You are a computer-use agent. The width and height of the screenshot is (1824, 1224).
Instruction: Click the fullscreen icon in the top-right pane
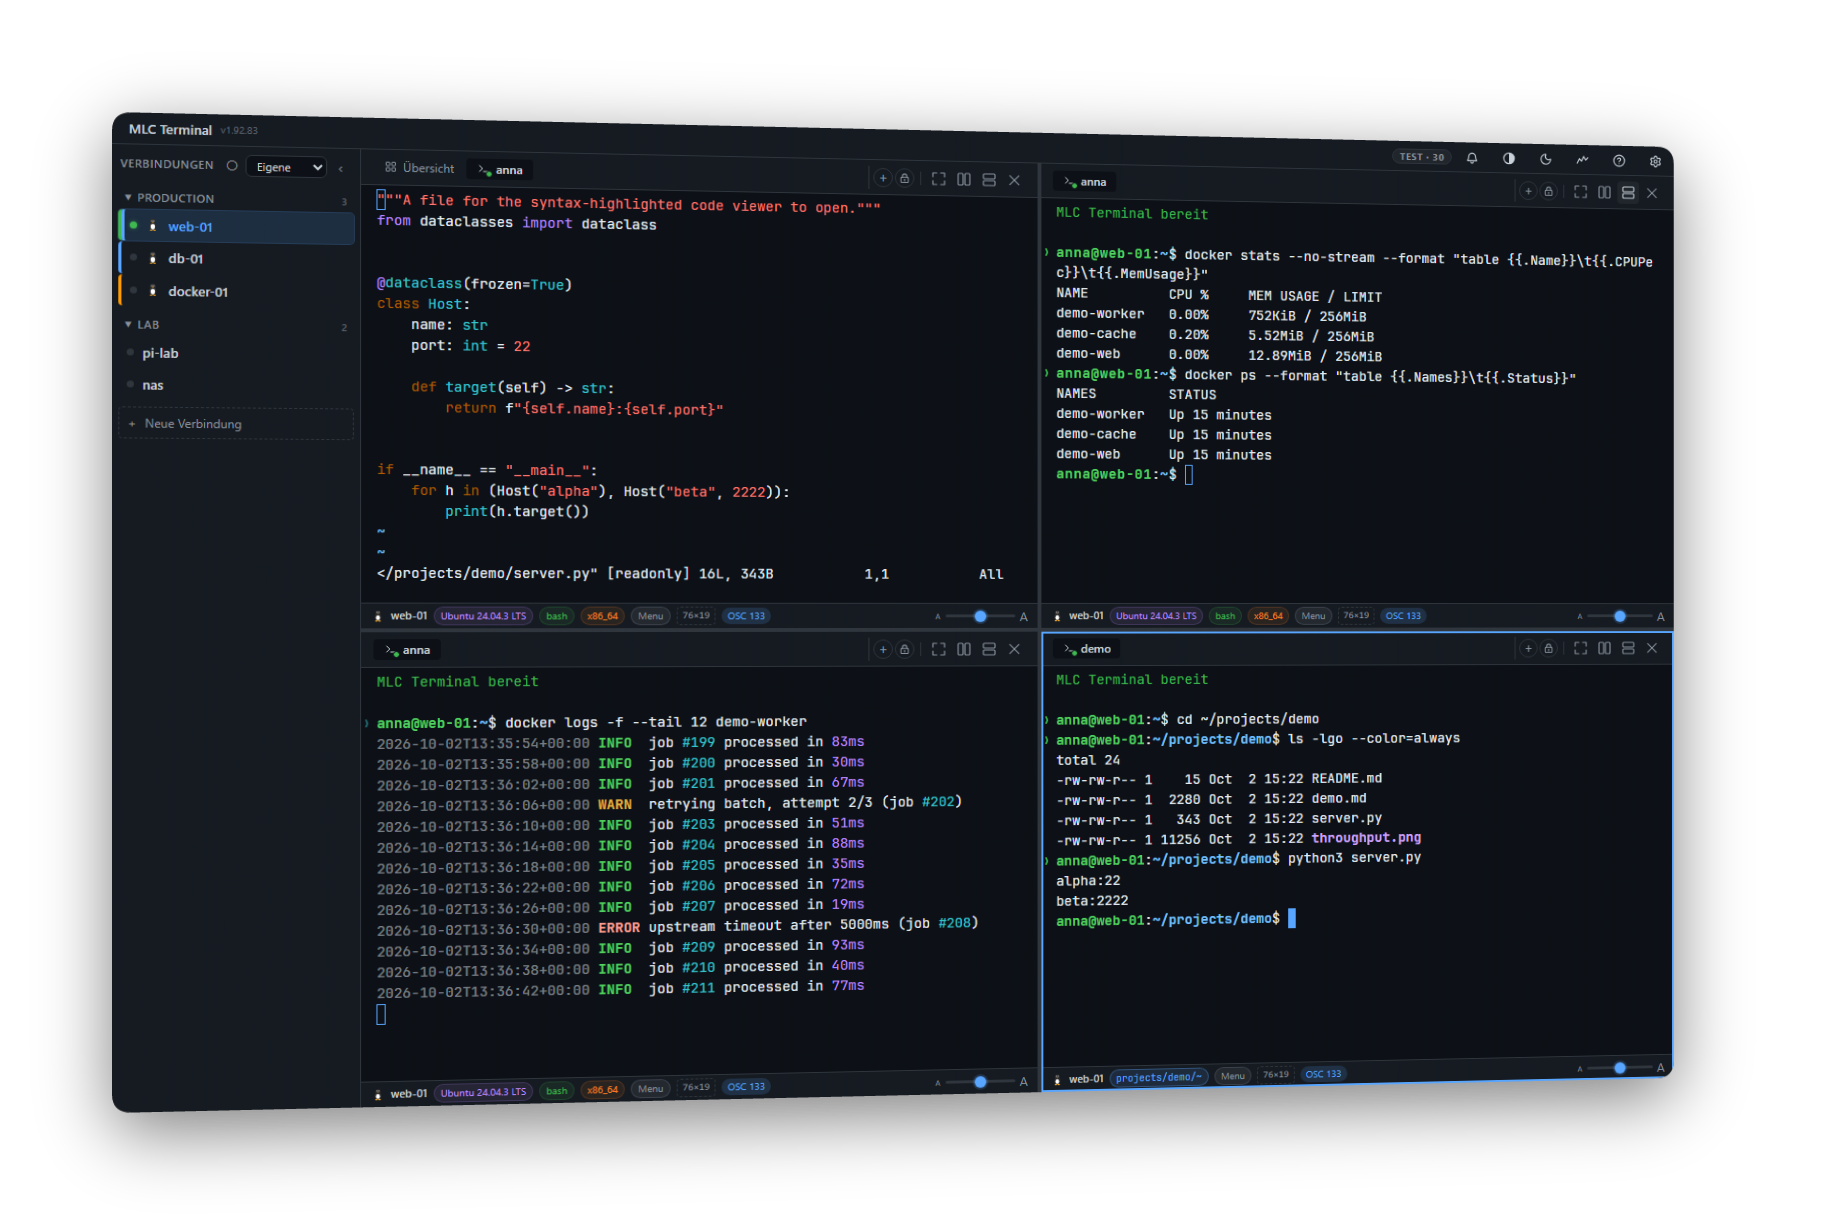coord(1580,192)
